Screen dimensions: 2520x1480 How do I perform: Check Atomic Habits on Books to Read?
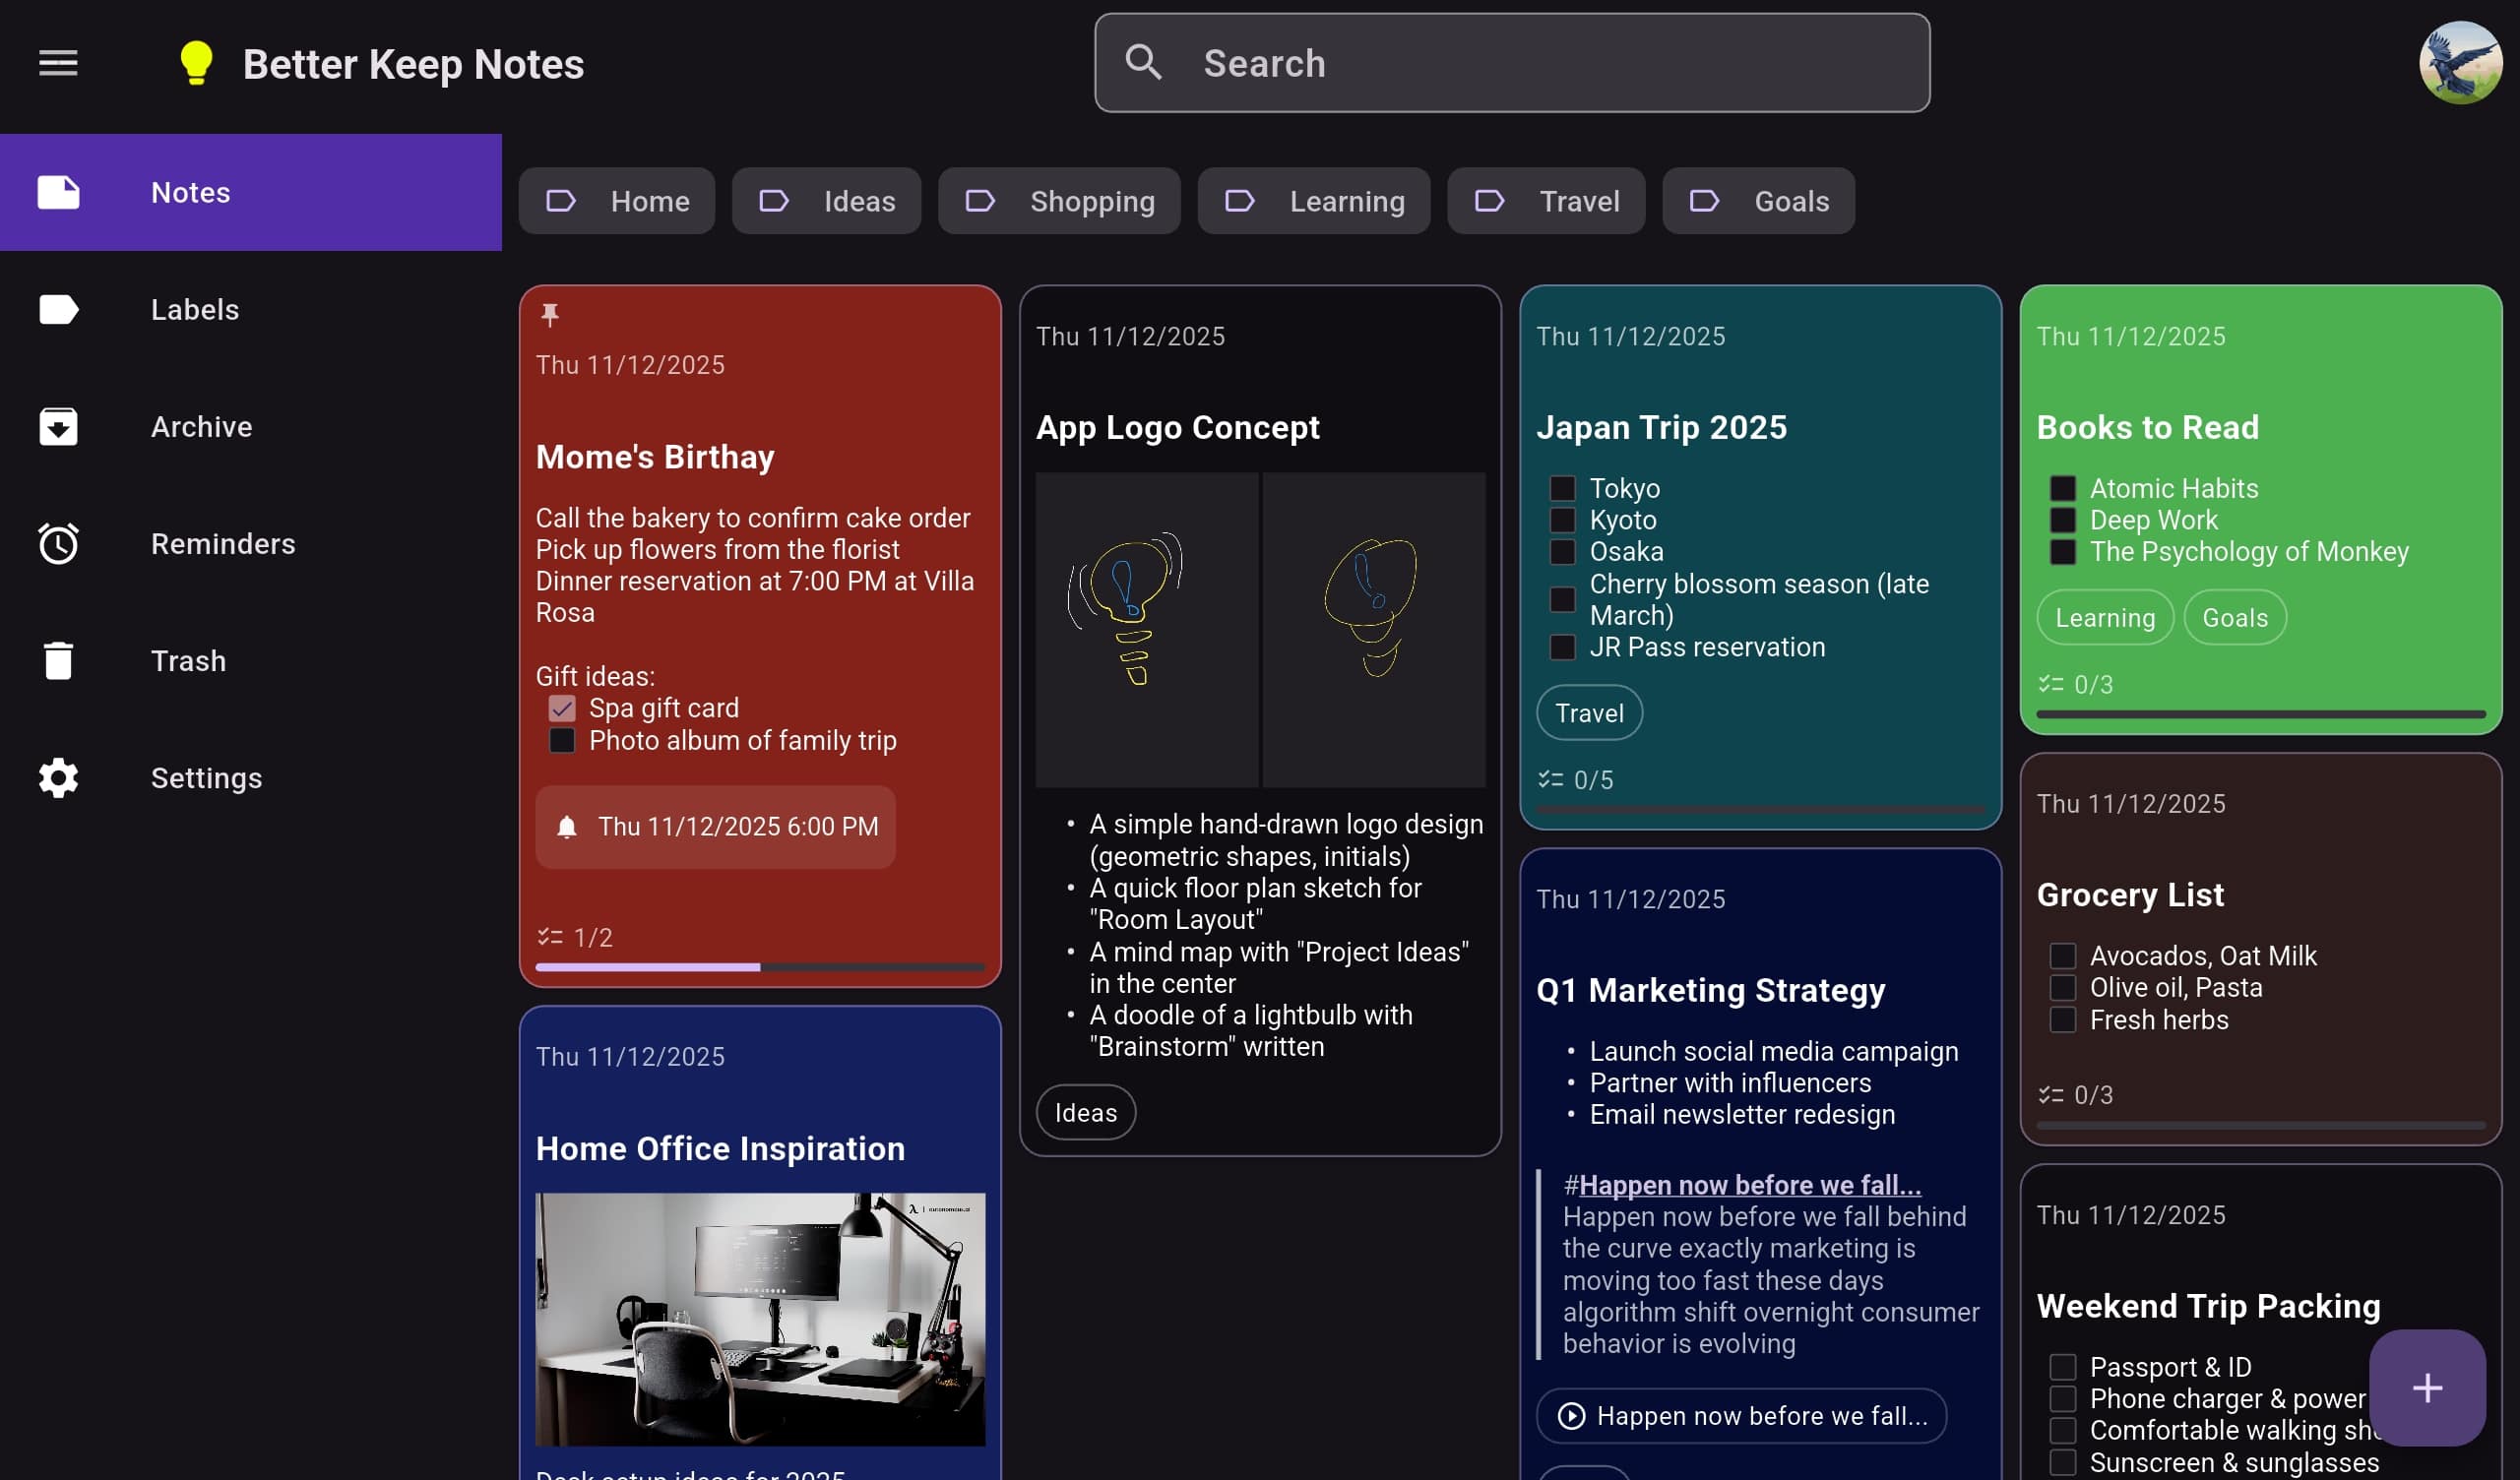tap(2063, 487)
